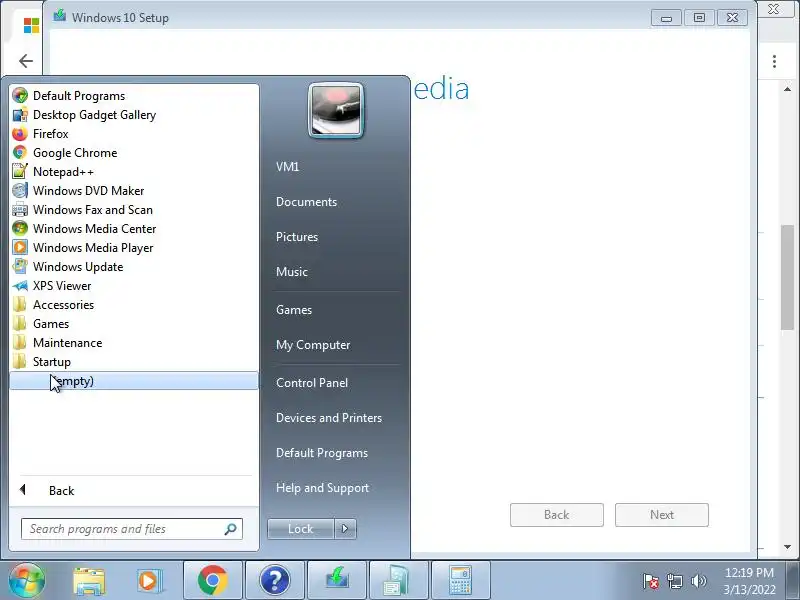This screenshot has height=600, width=800.
Task: Open Control Panel
Action: coord(312,383)
